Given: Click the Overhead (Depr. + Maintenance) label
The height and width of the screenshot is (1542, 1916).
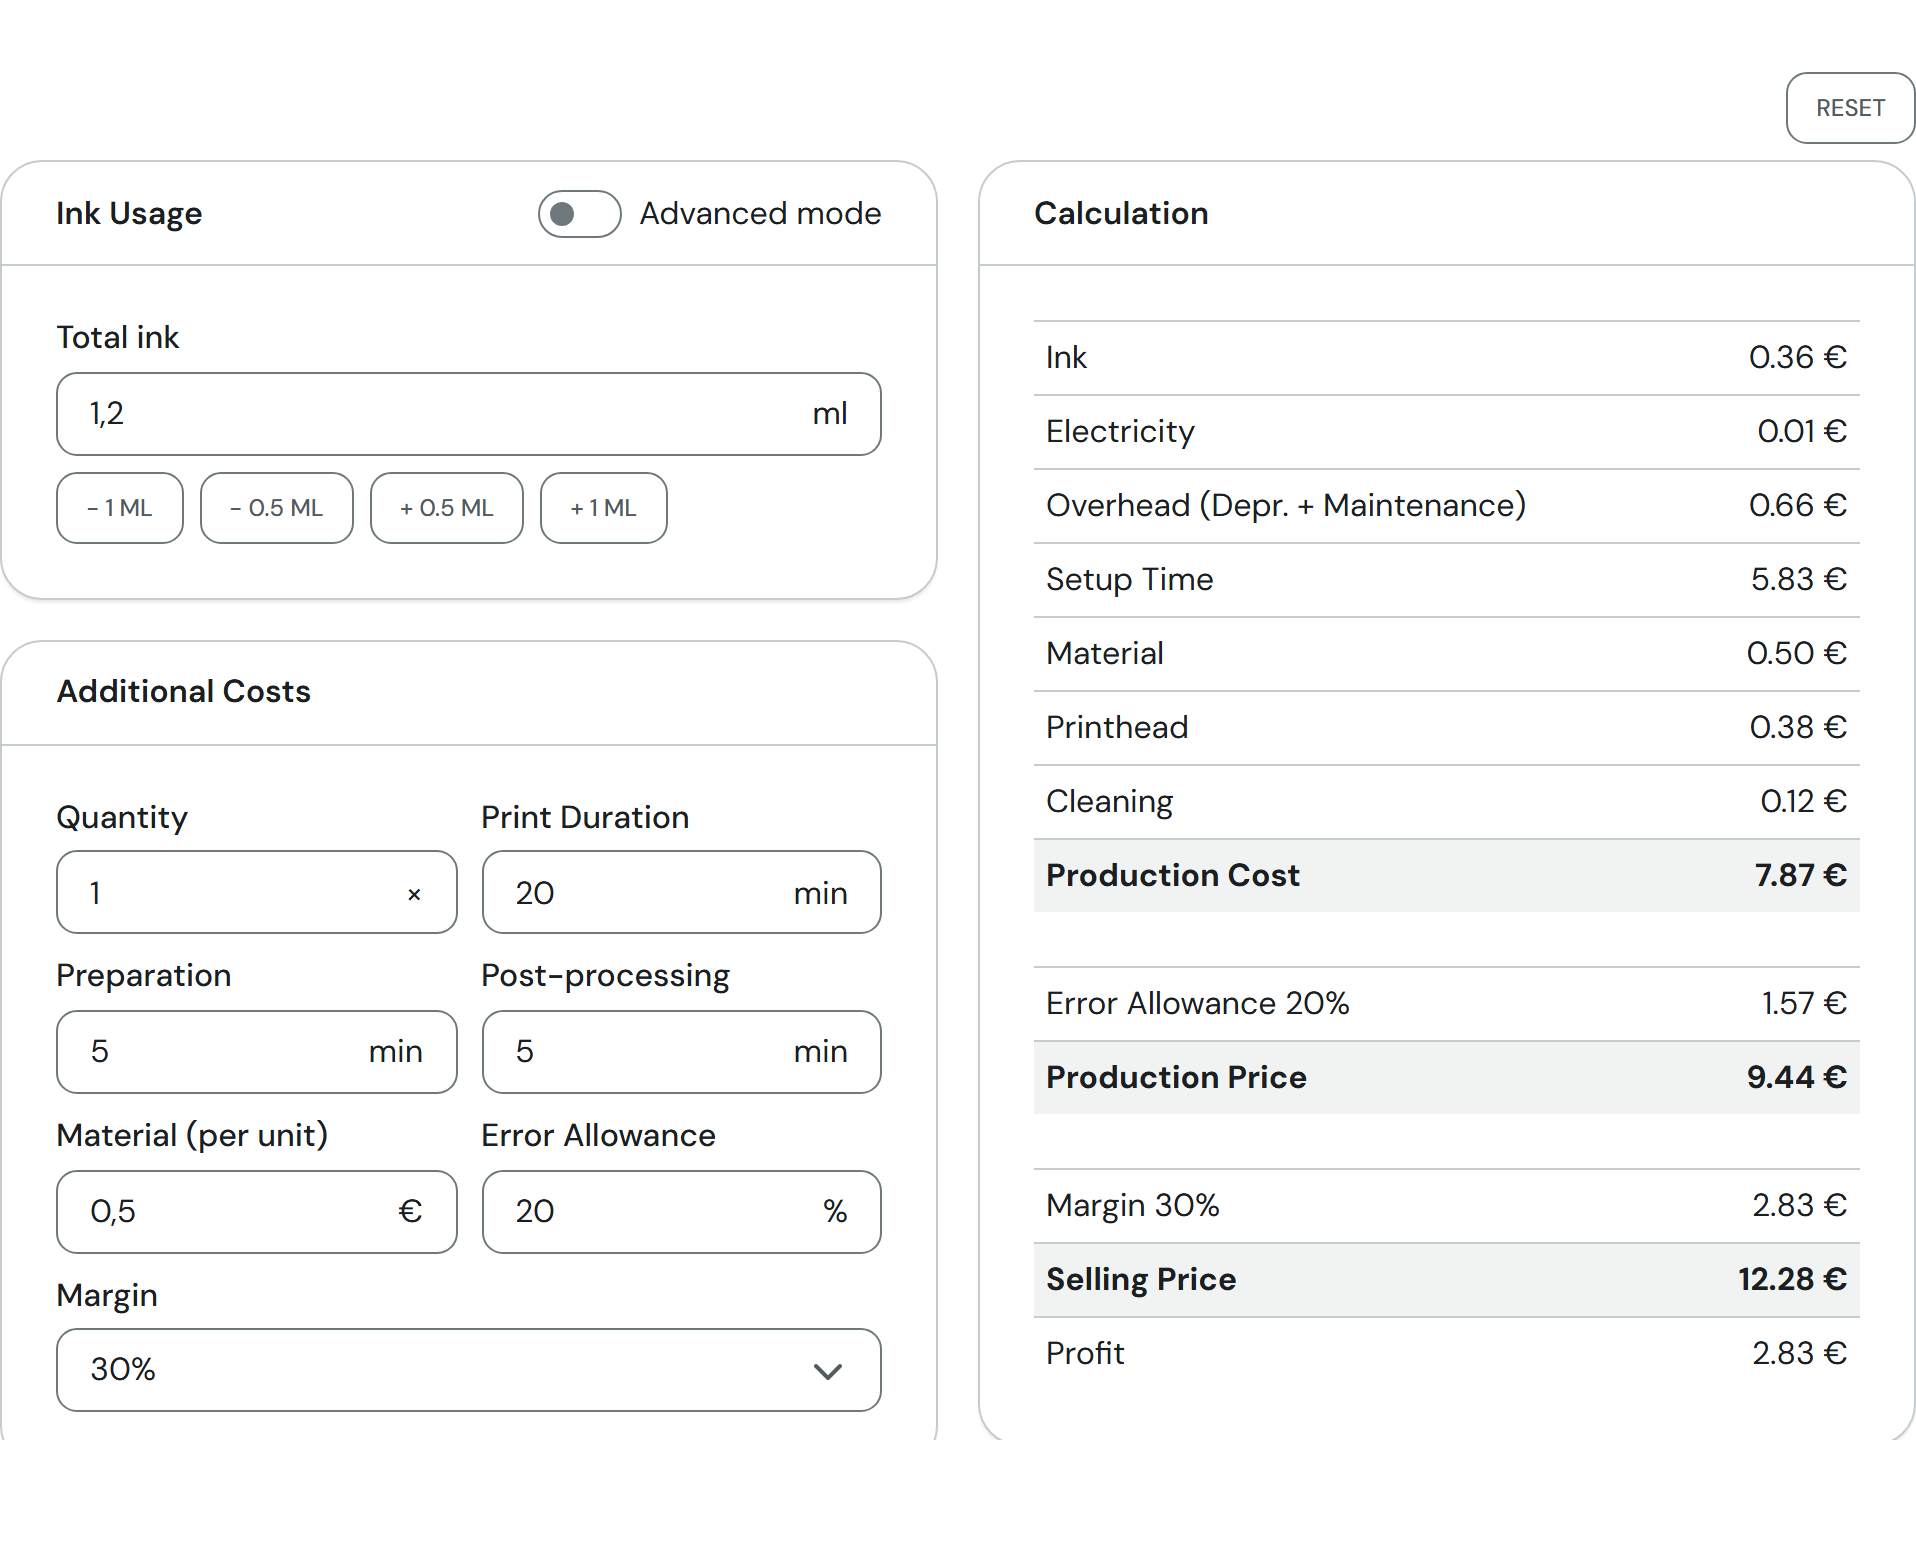Looking at the screenshot, I should point(1286,505).
